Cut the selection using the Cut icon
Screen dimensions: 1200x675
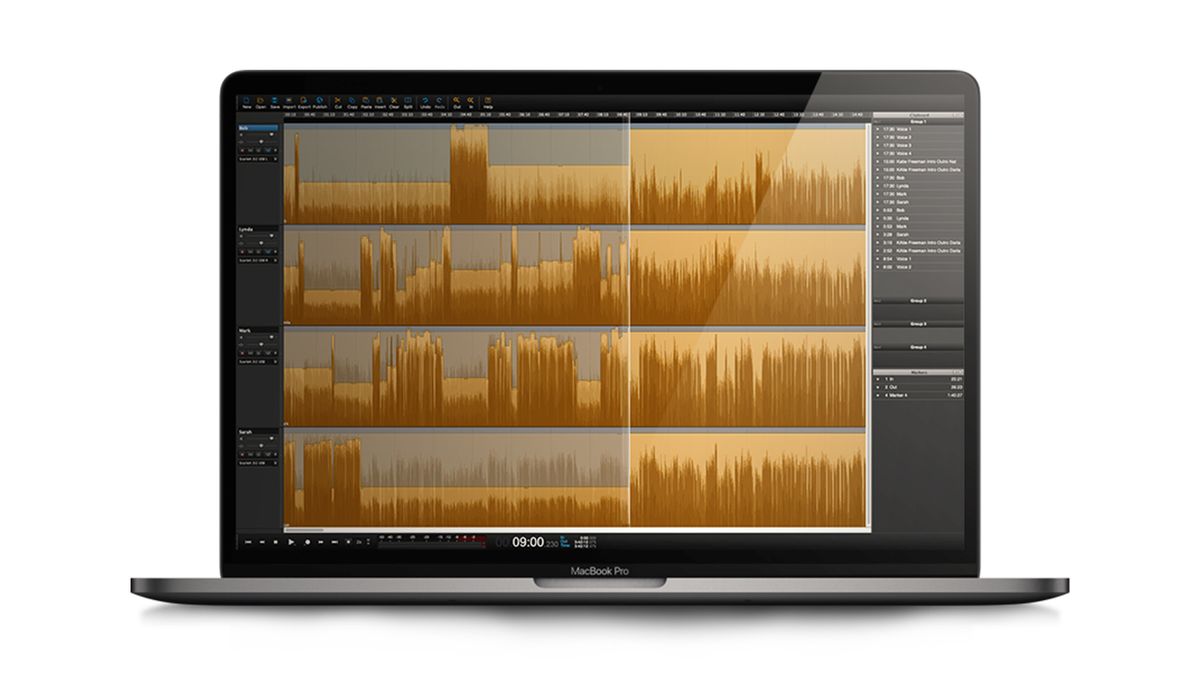[x=337, y=101]
